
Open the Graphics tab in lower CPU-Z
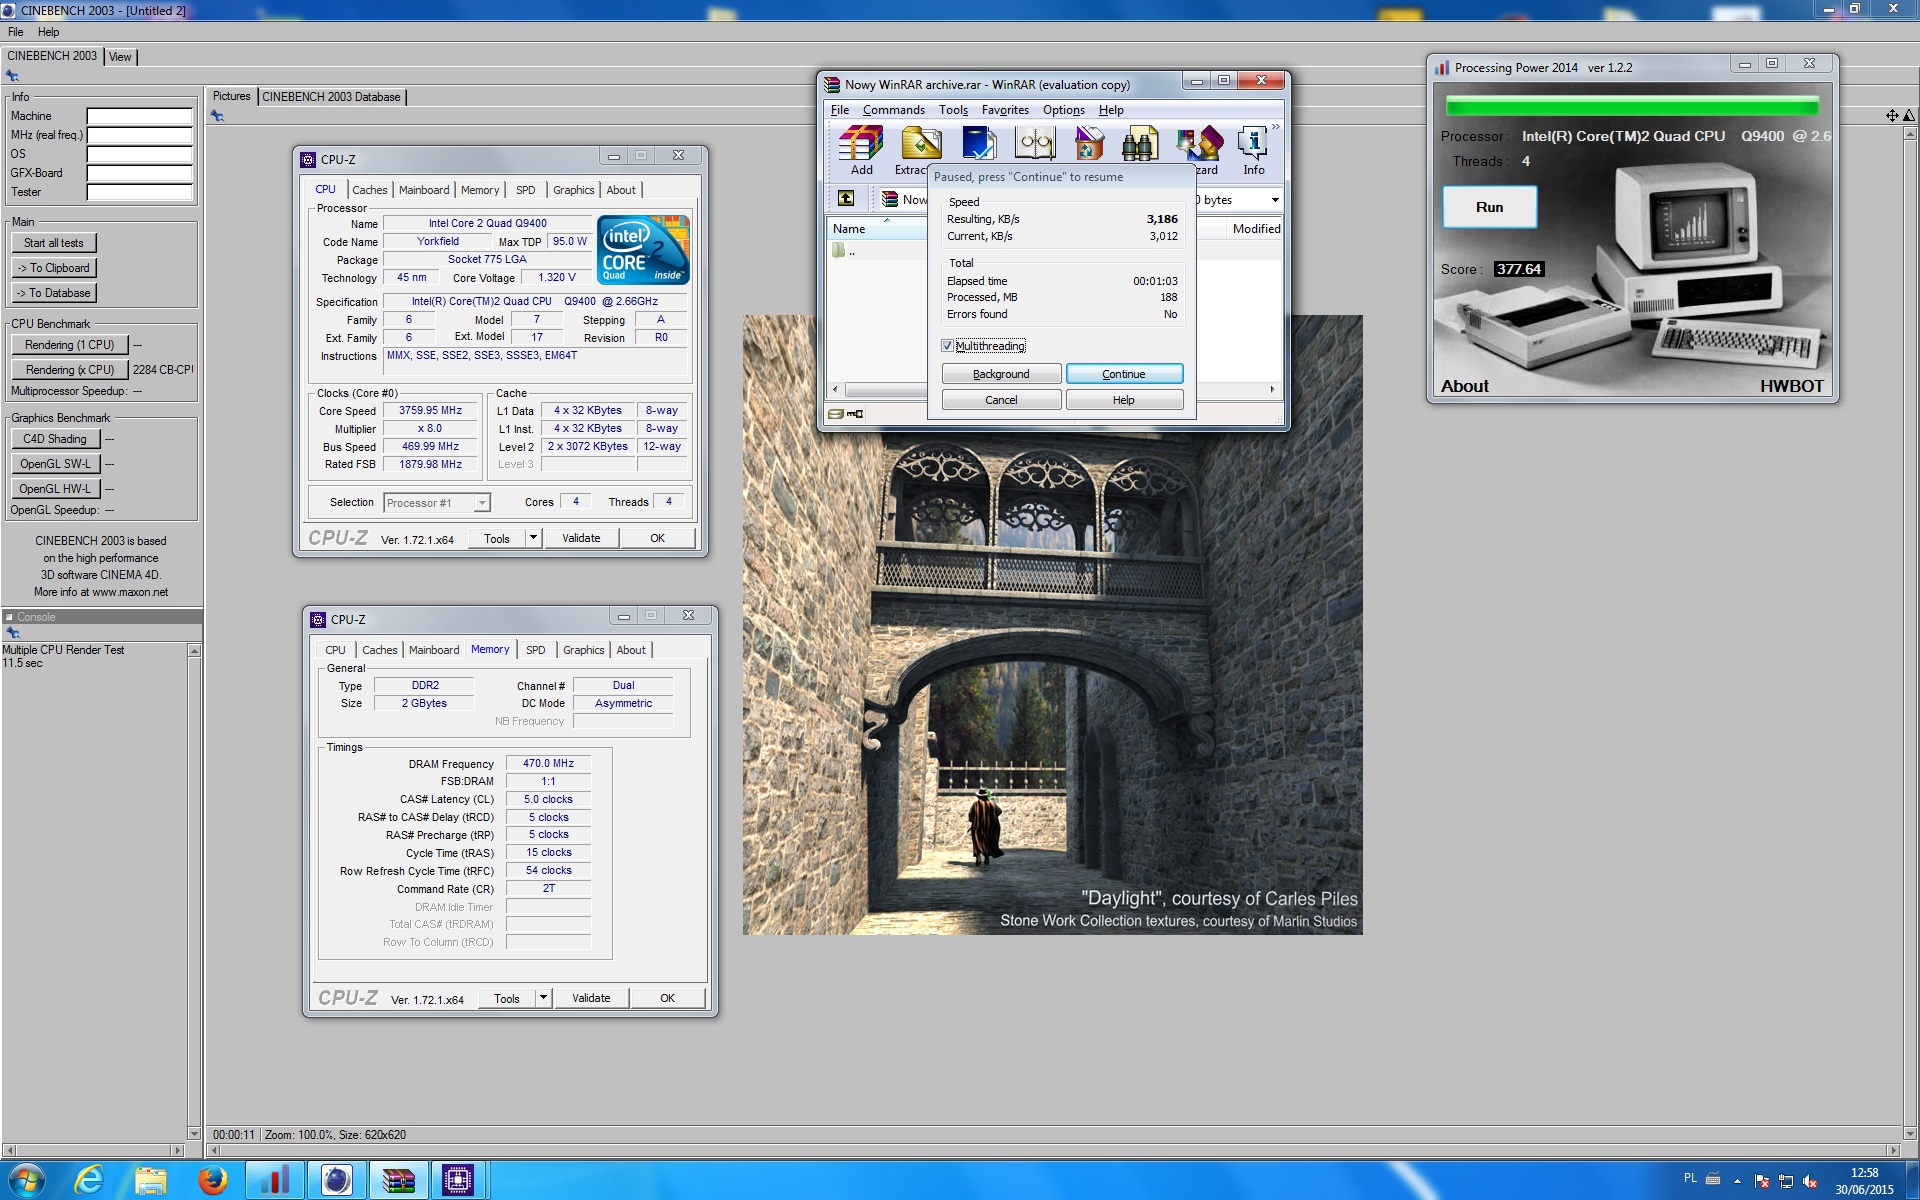[x=584, y=650]
